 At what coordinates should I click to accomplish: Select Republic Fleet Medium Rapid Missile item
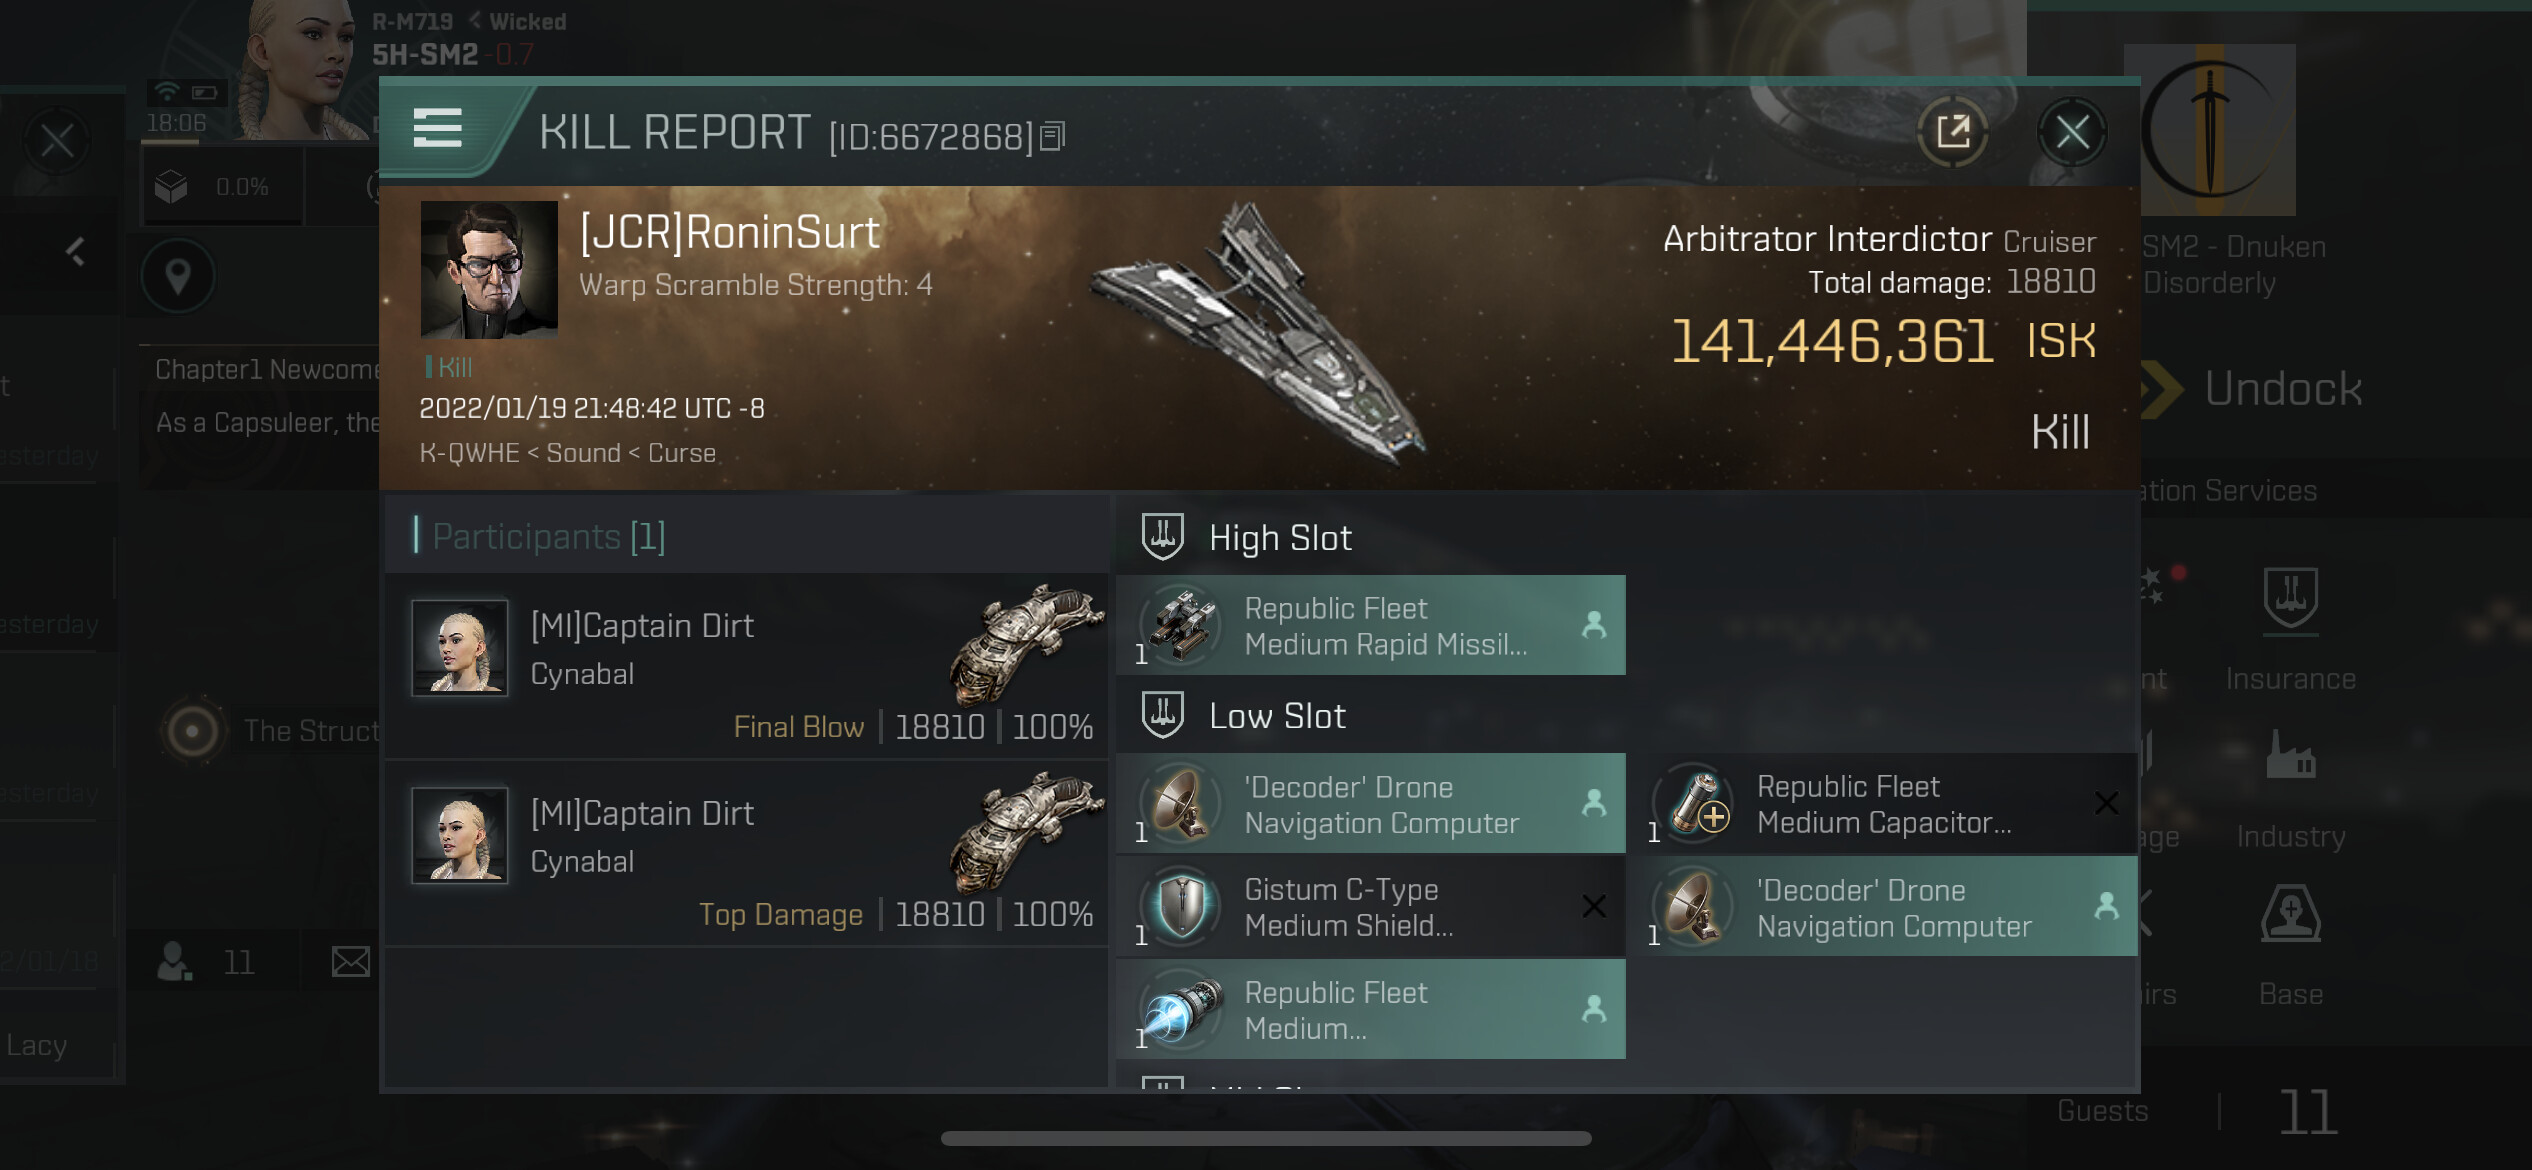point(1370,626)
